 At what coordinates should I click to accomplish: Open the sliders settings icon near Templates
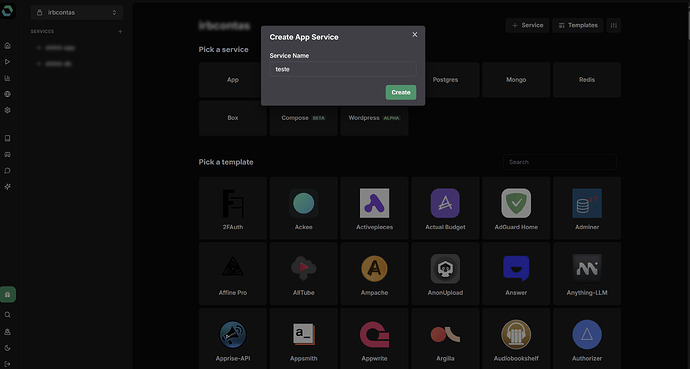click(x=614, y=26)
